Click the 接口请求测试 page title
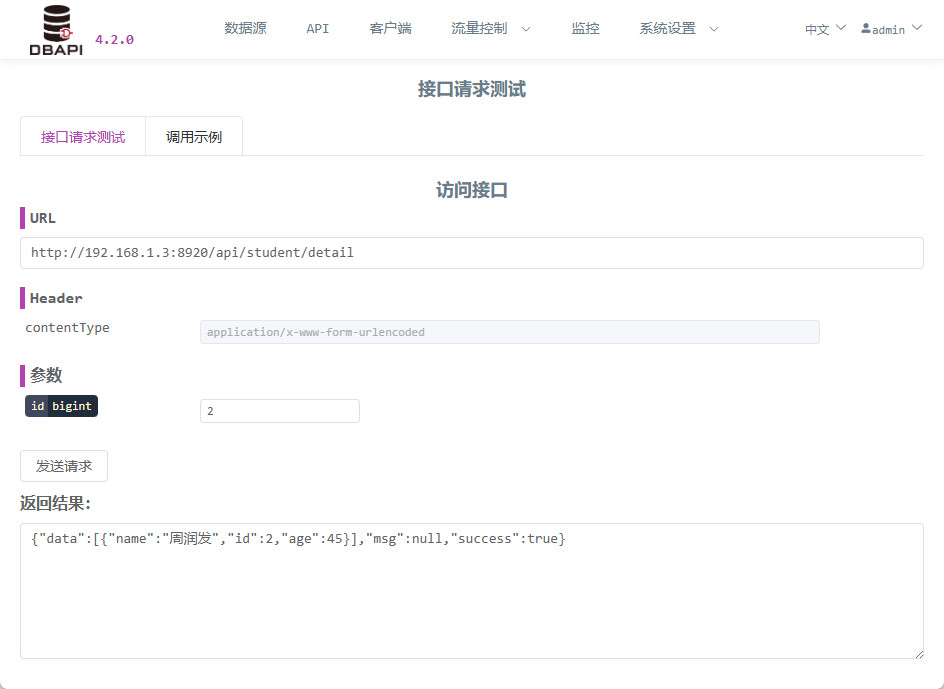944x689 pixels. (471, 89)
